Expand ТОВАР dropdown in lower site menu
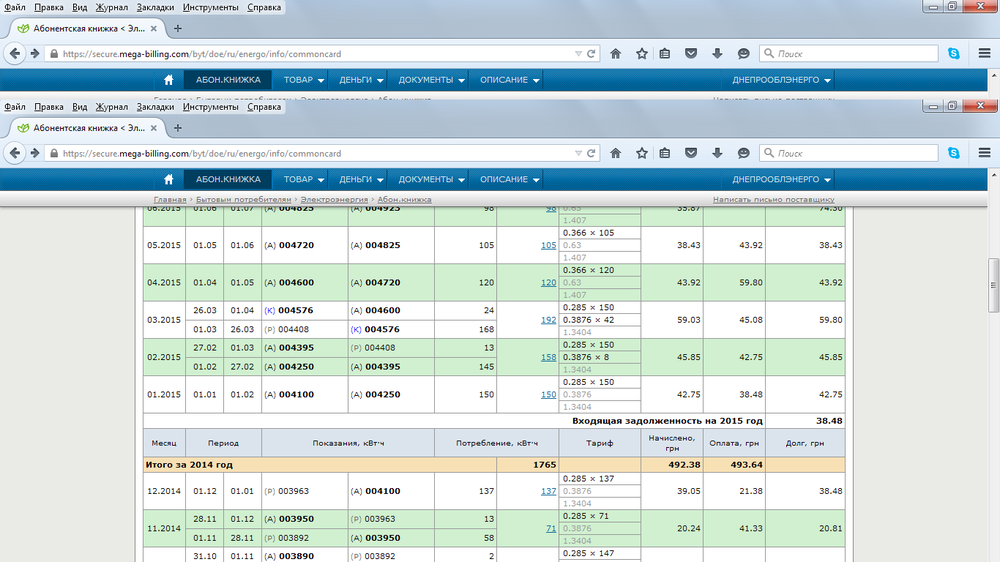Viewport: 1000px width, 562px height. pos(304,179)
